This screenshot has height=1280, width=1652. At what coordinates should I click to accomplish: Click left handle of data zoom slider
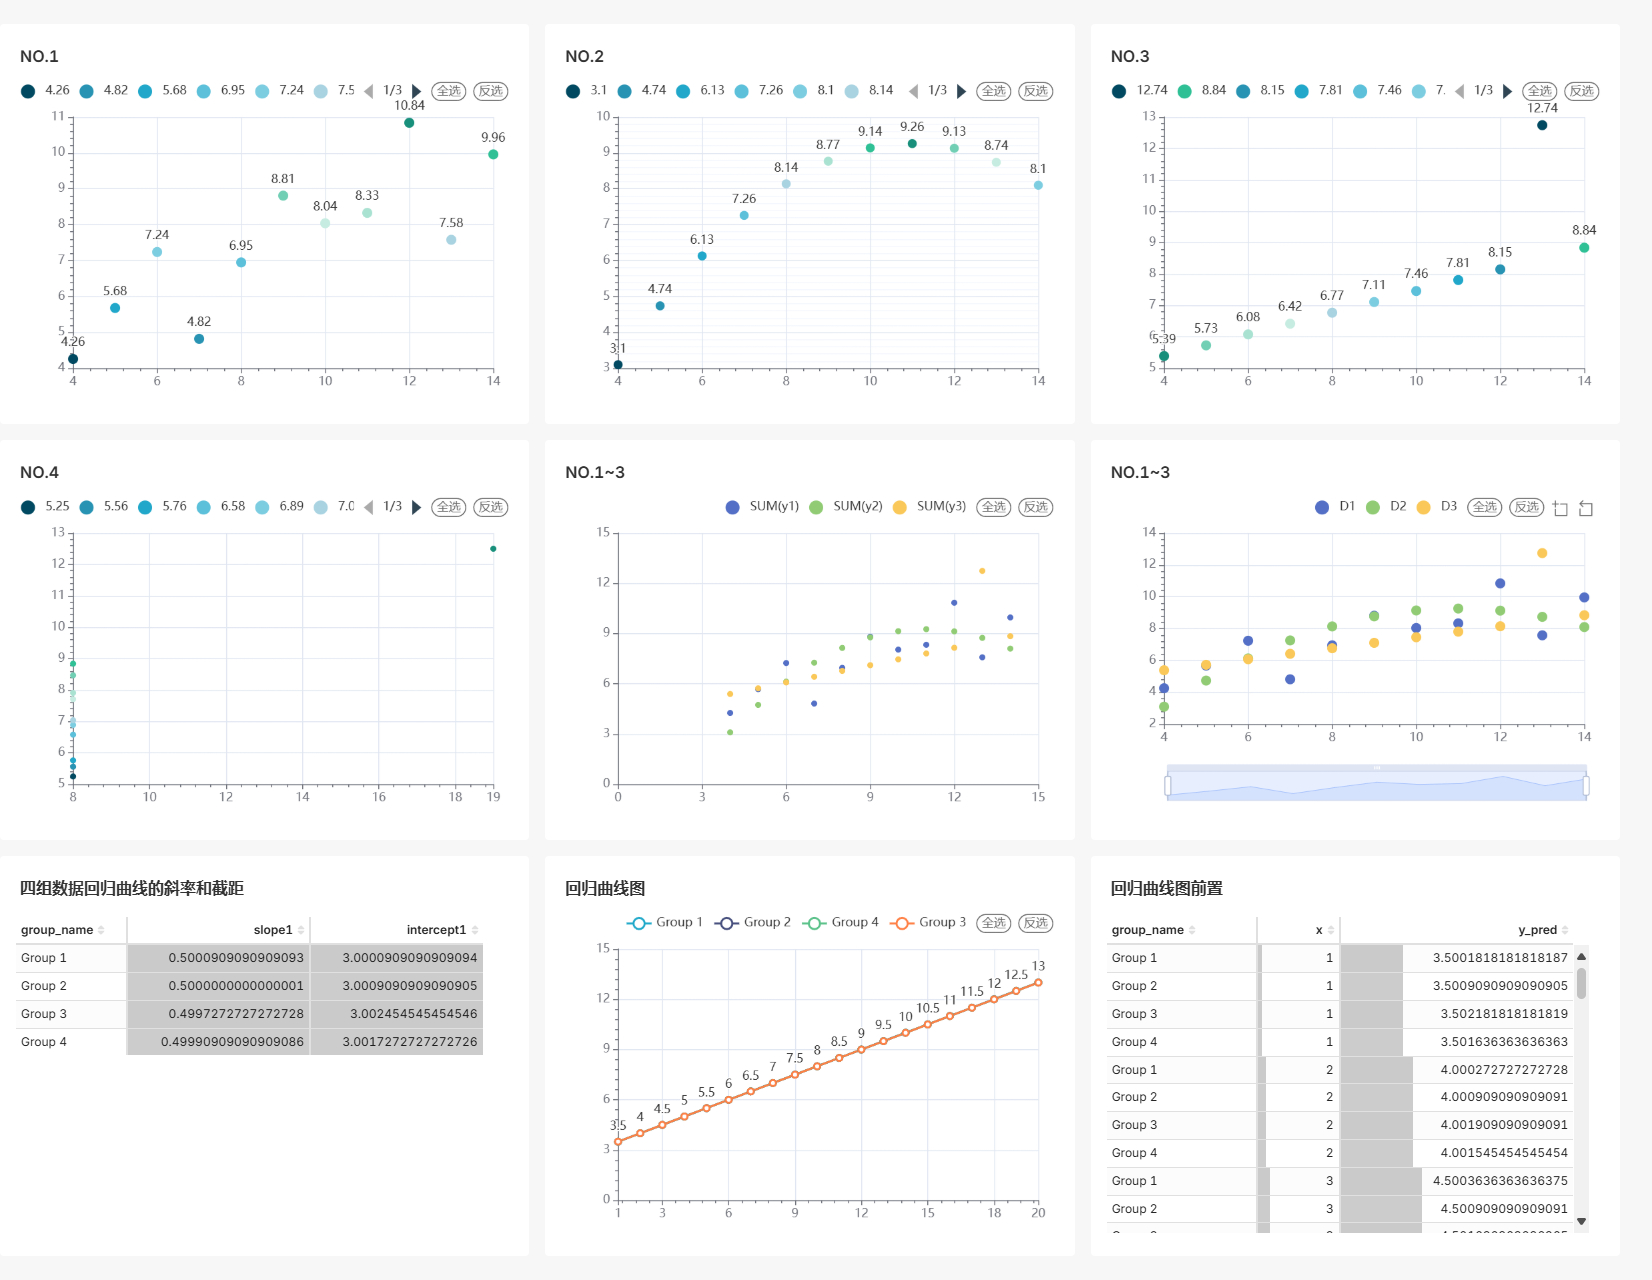pos(1168,786)
